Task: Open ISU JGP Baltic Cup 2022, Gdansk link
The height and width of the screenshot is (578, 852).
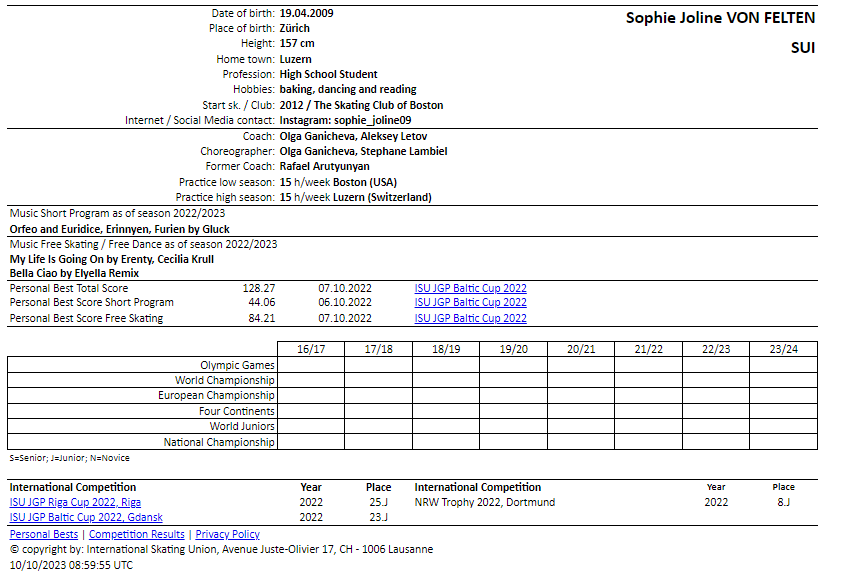Action: pos(86,518)
